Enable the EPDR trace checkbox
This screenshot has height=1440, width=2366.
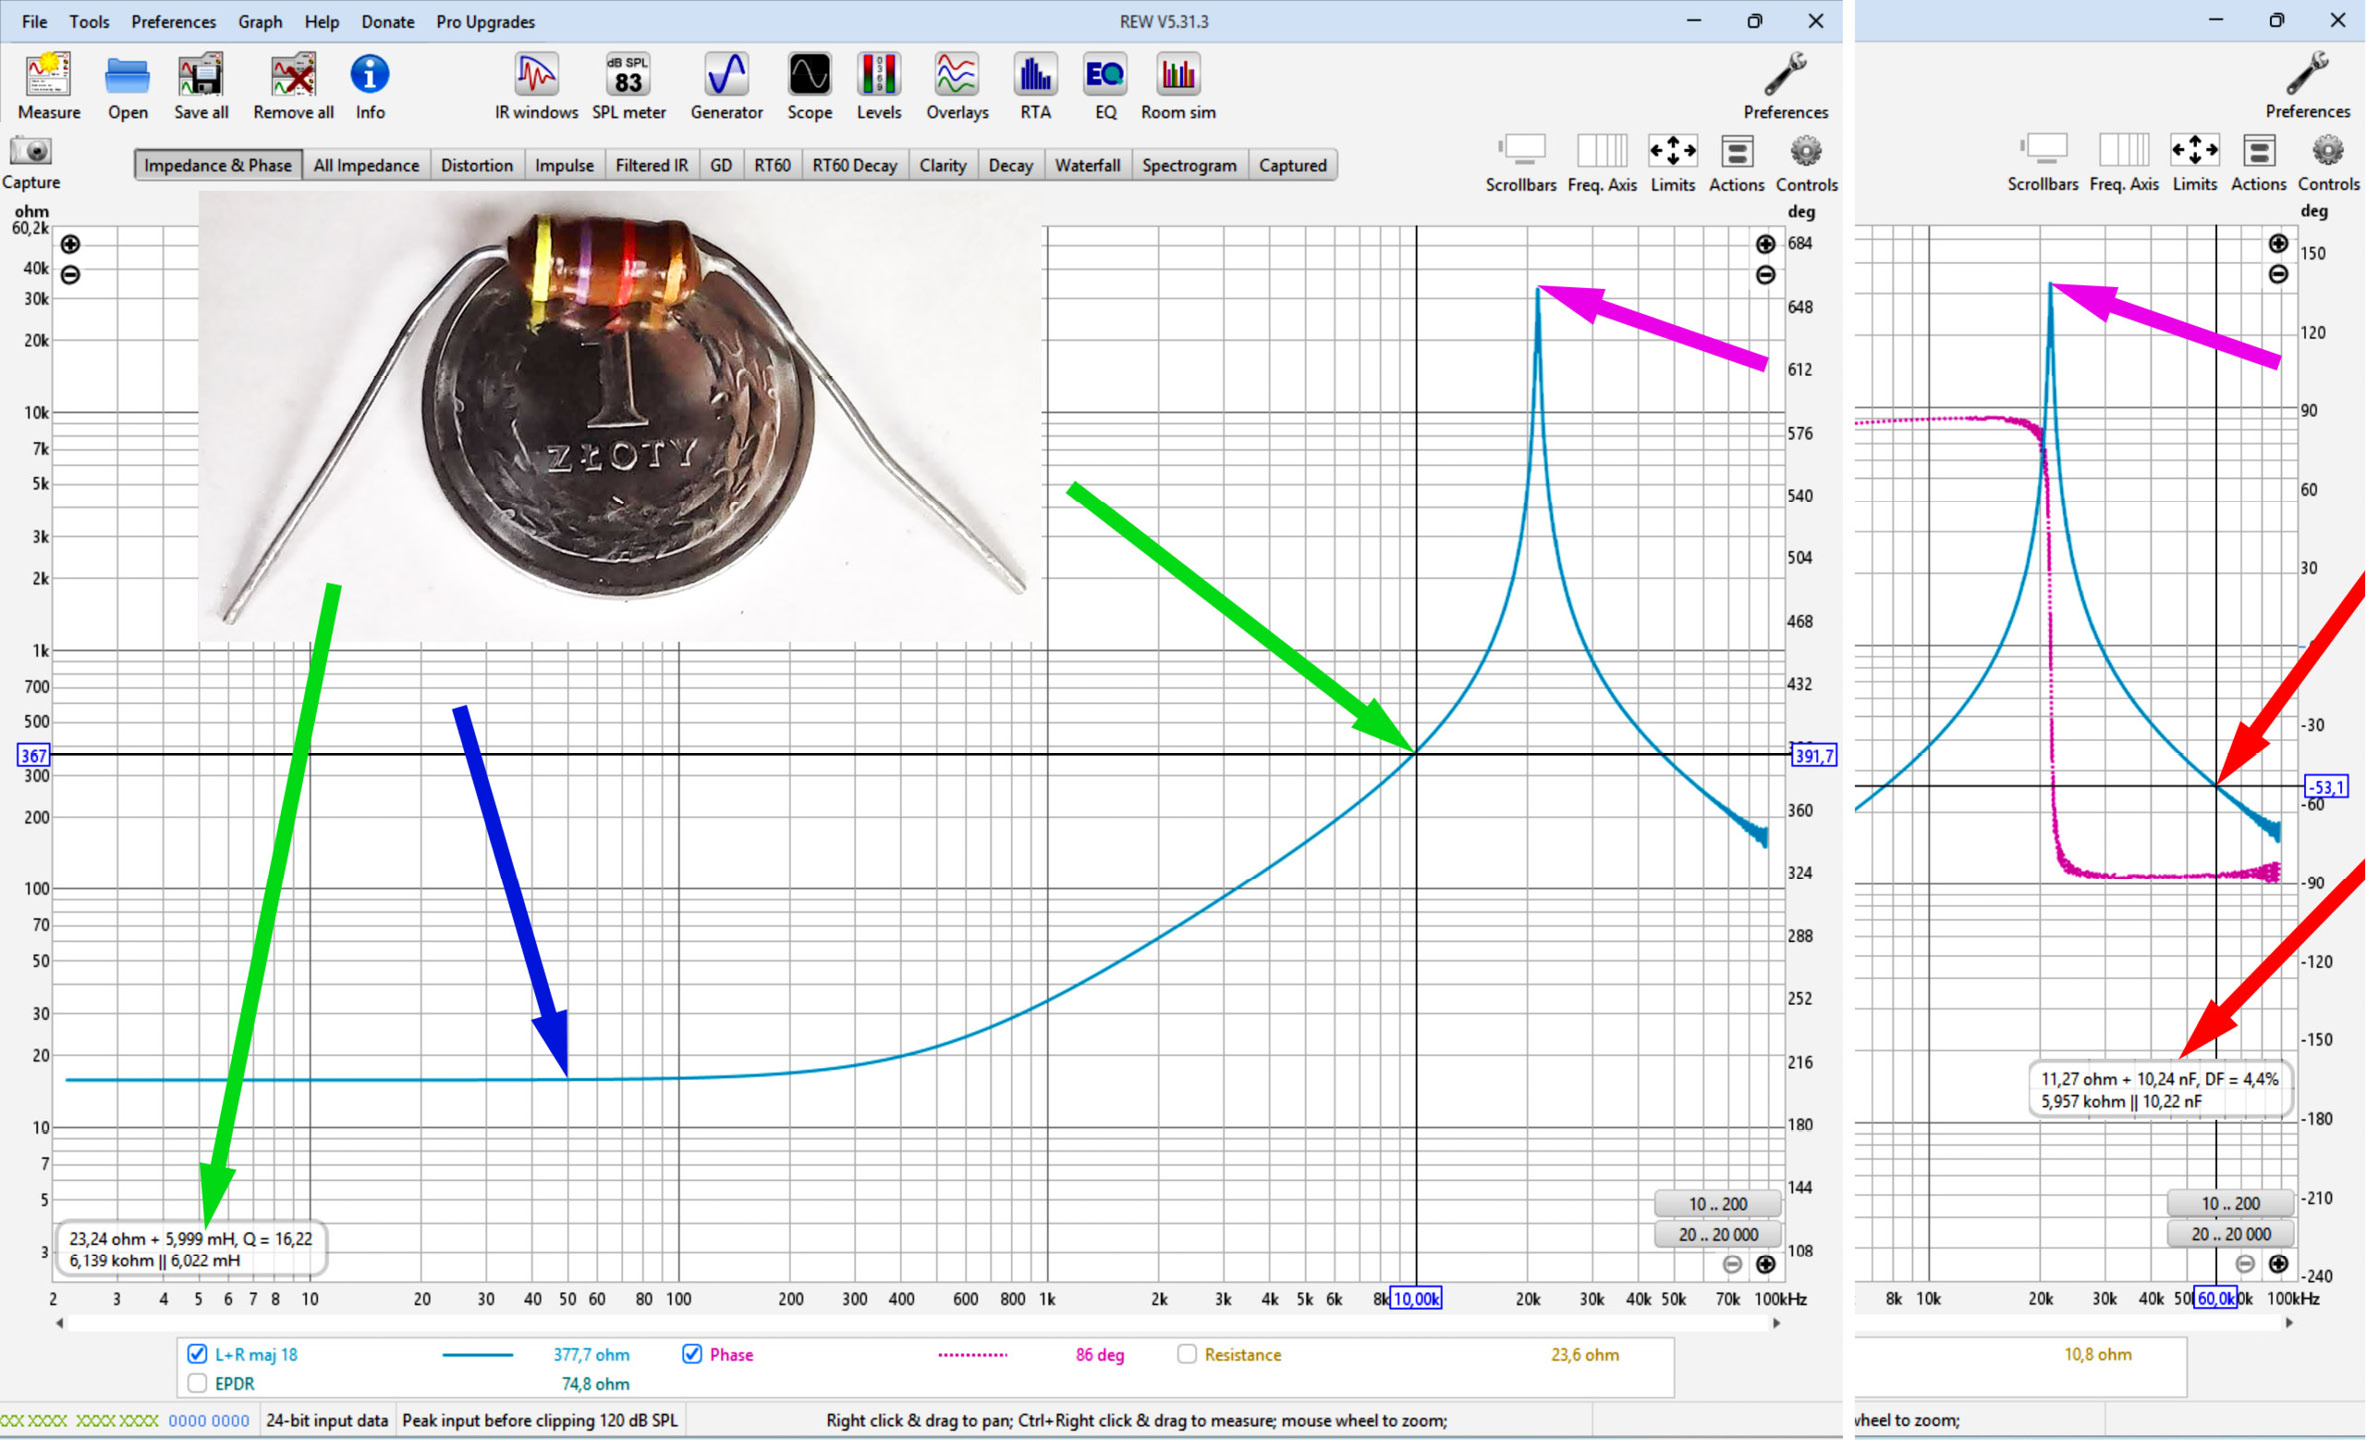pos(197,1383)
